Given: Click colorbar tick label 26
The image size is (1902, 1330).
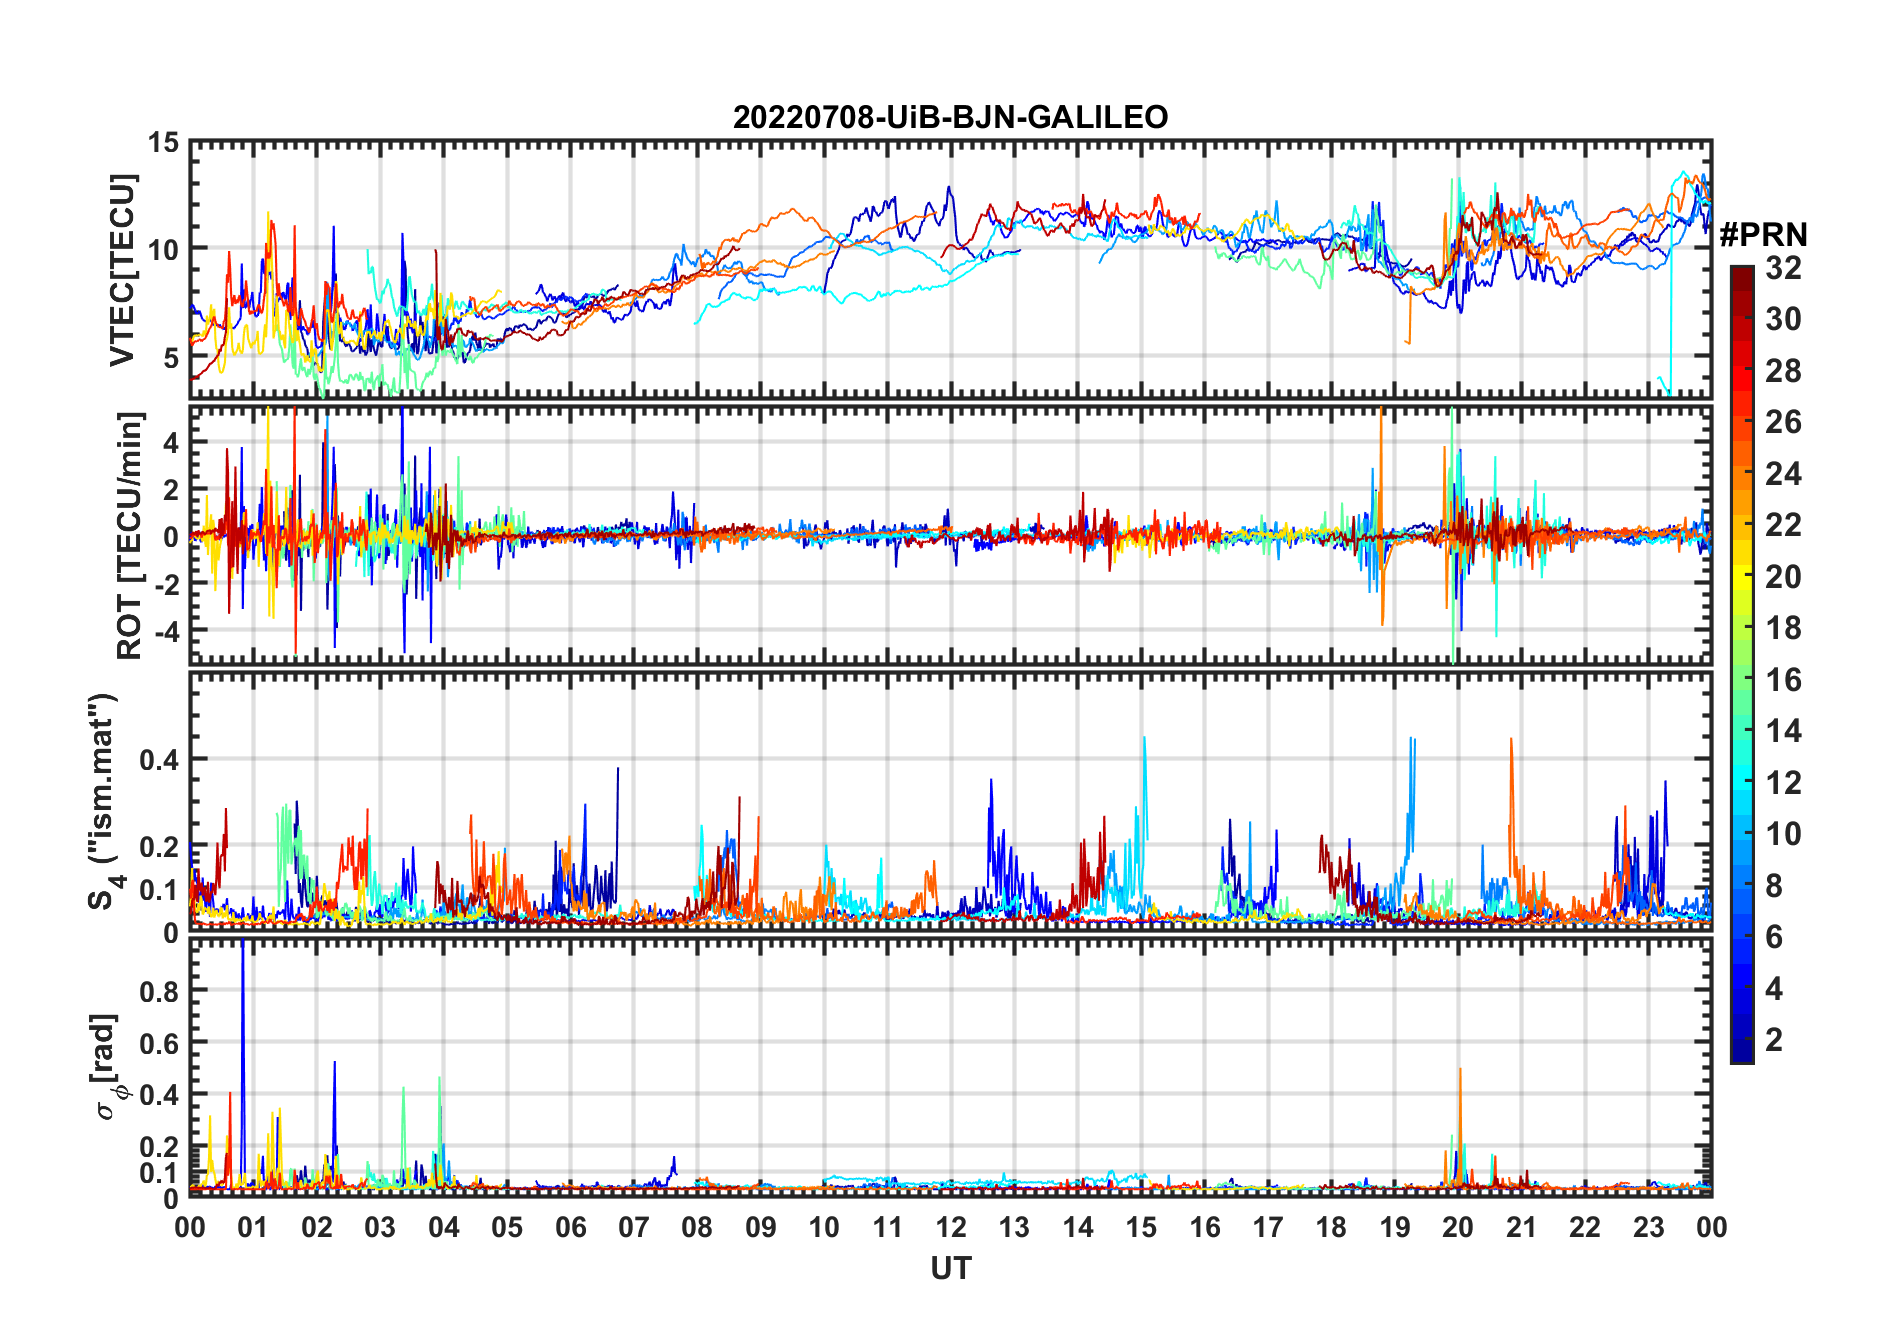Looking at the screenshot, I should click(1783, 422).
